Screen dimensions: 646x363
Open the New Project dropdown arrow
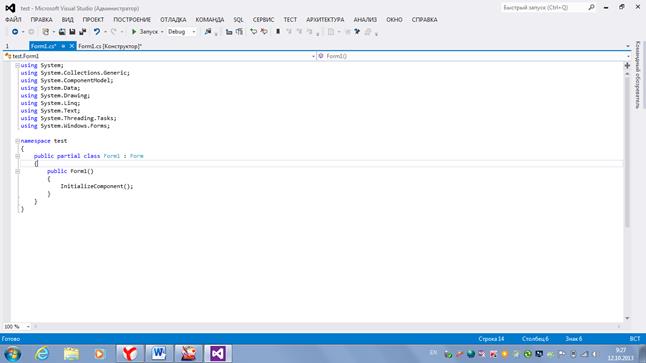[x=54, y=32]
